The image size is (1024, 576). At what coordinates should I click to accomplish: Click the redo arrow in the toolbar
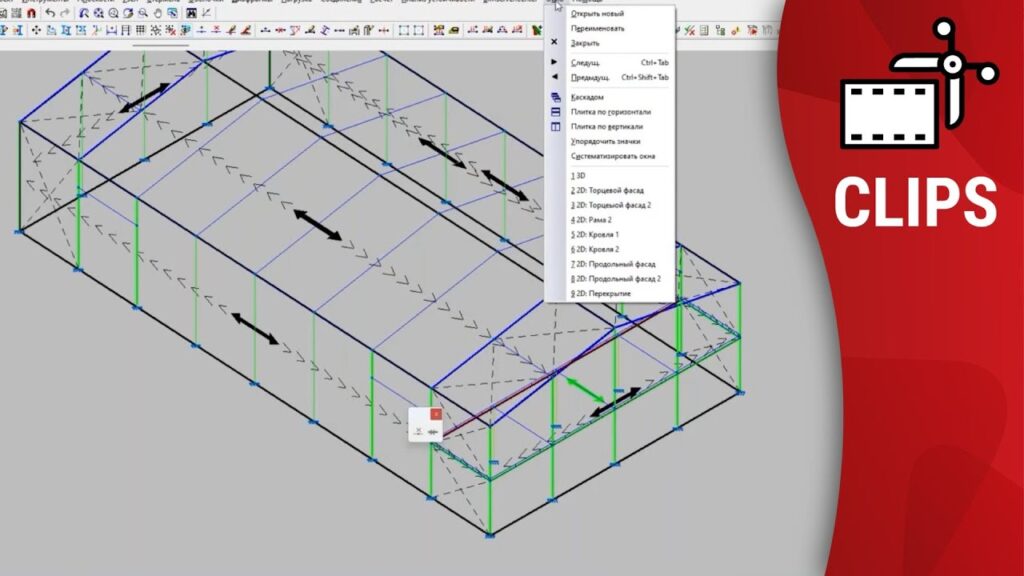tap(65, 13)
